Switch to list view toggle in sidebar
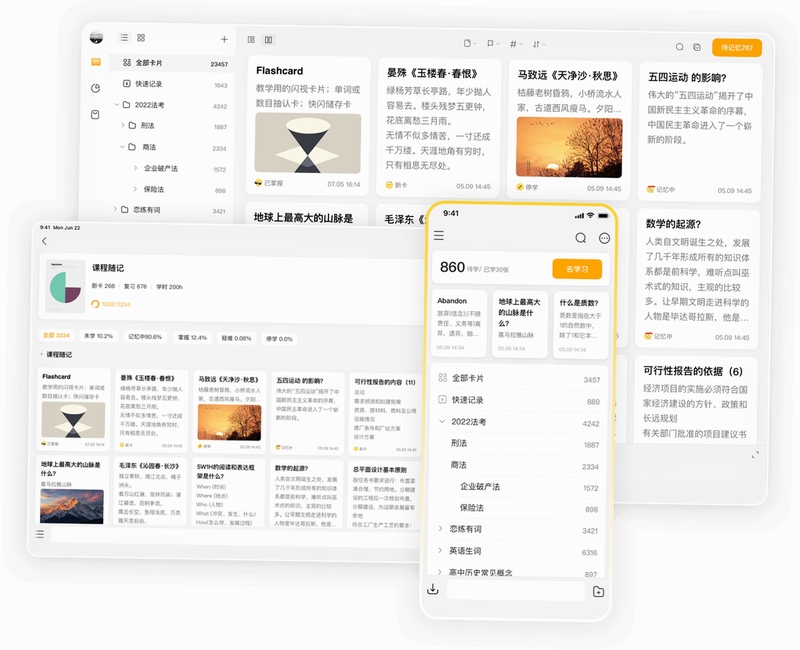This screenshot has width=800, height=650. (124, 38)
